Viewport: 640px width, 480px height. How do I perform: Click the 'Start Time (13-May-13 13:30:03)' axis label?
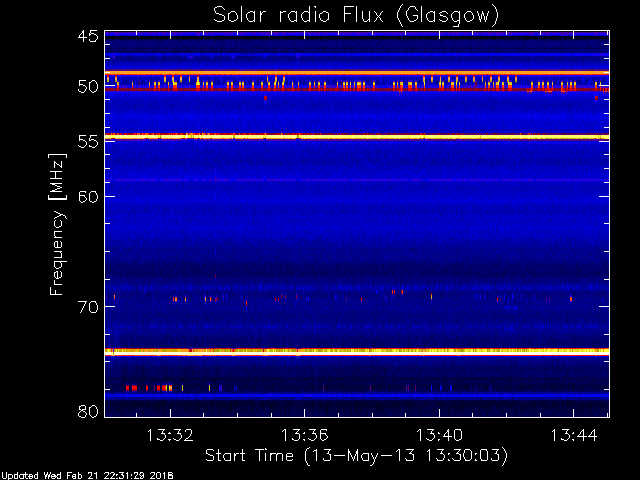356,456
